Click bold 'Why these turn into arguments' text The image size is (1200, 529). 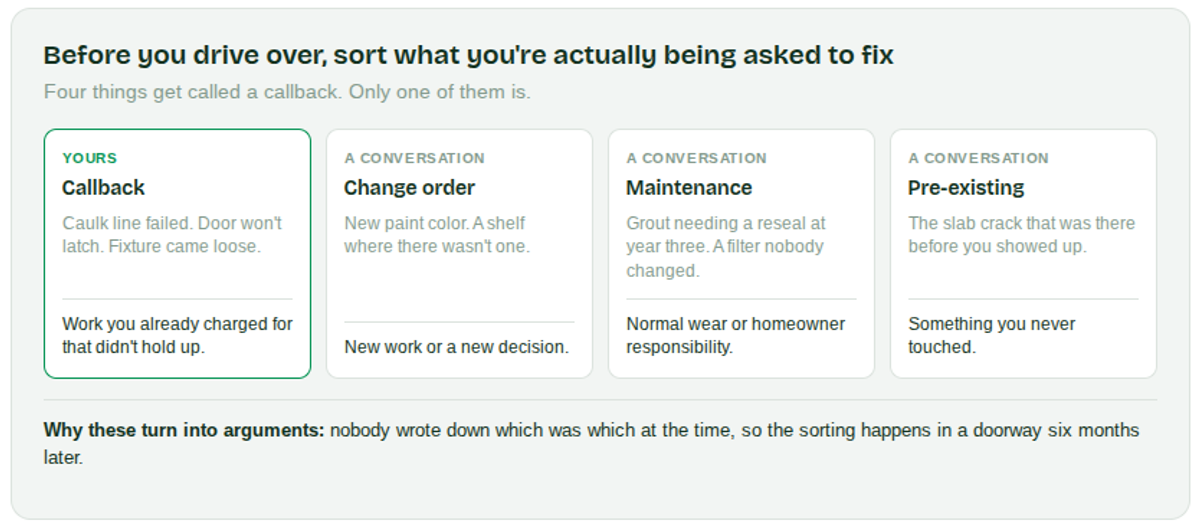click(184, 431)
